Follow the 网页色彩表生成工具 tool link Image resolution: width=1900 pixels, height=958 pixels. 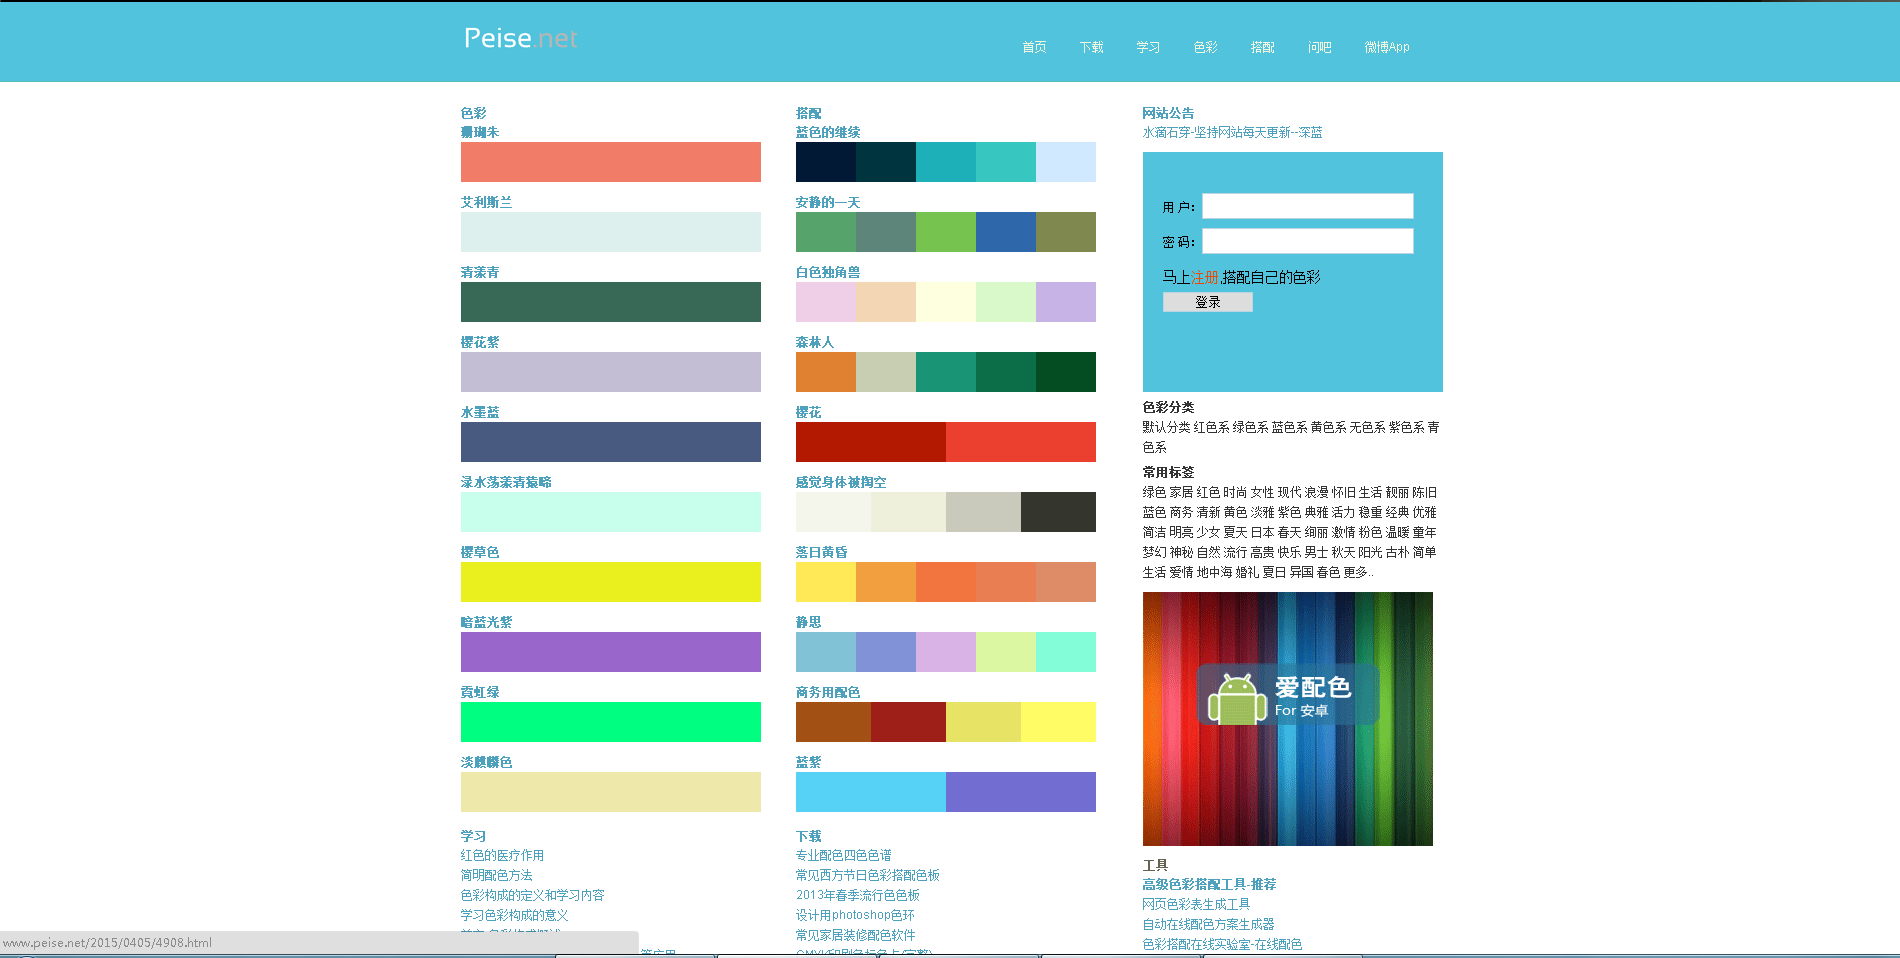pyautogui.click(x=1196, y=904)
